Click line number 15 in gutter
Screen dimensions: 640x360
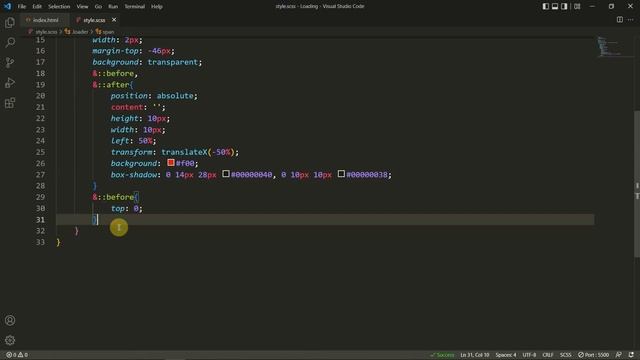(x=40, y=40)
